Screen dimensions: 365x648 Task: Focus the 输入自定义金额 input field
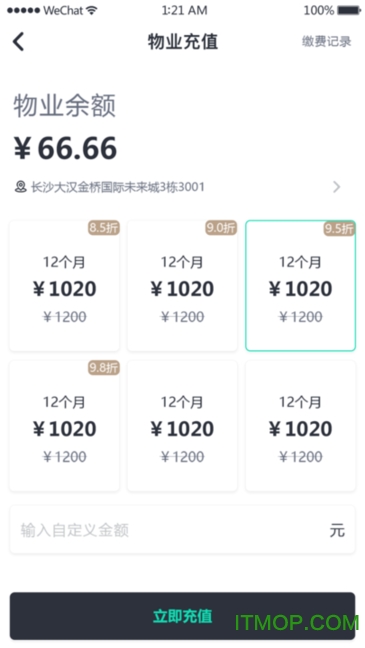(x=182, y=529)
